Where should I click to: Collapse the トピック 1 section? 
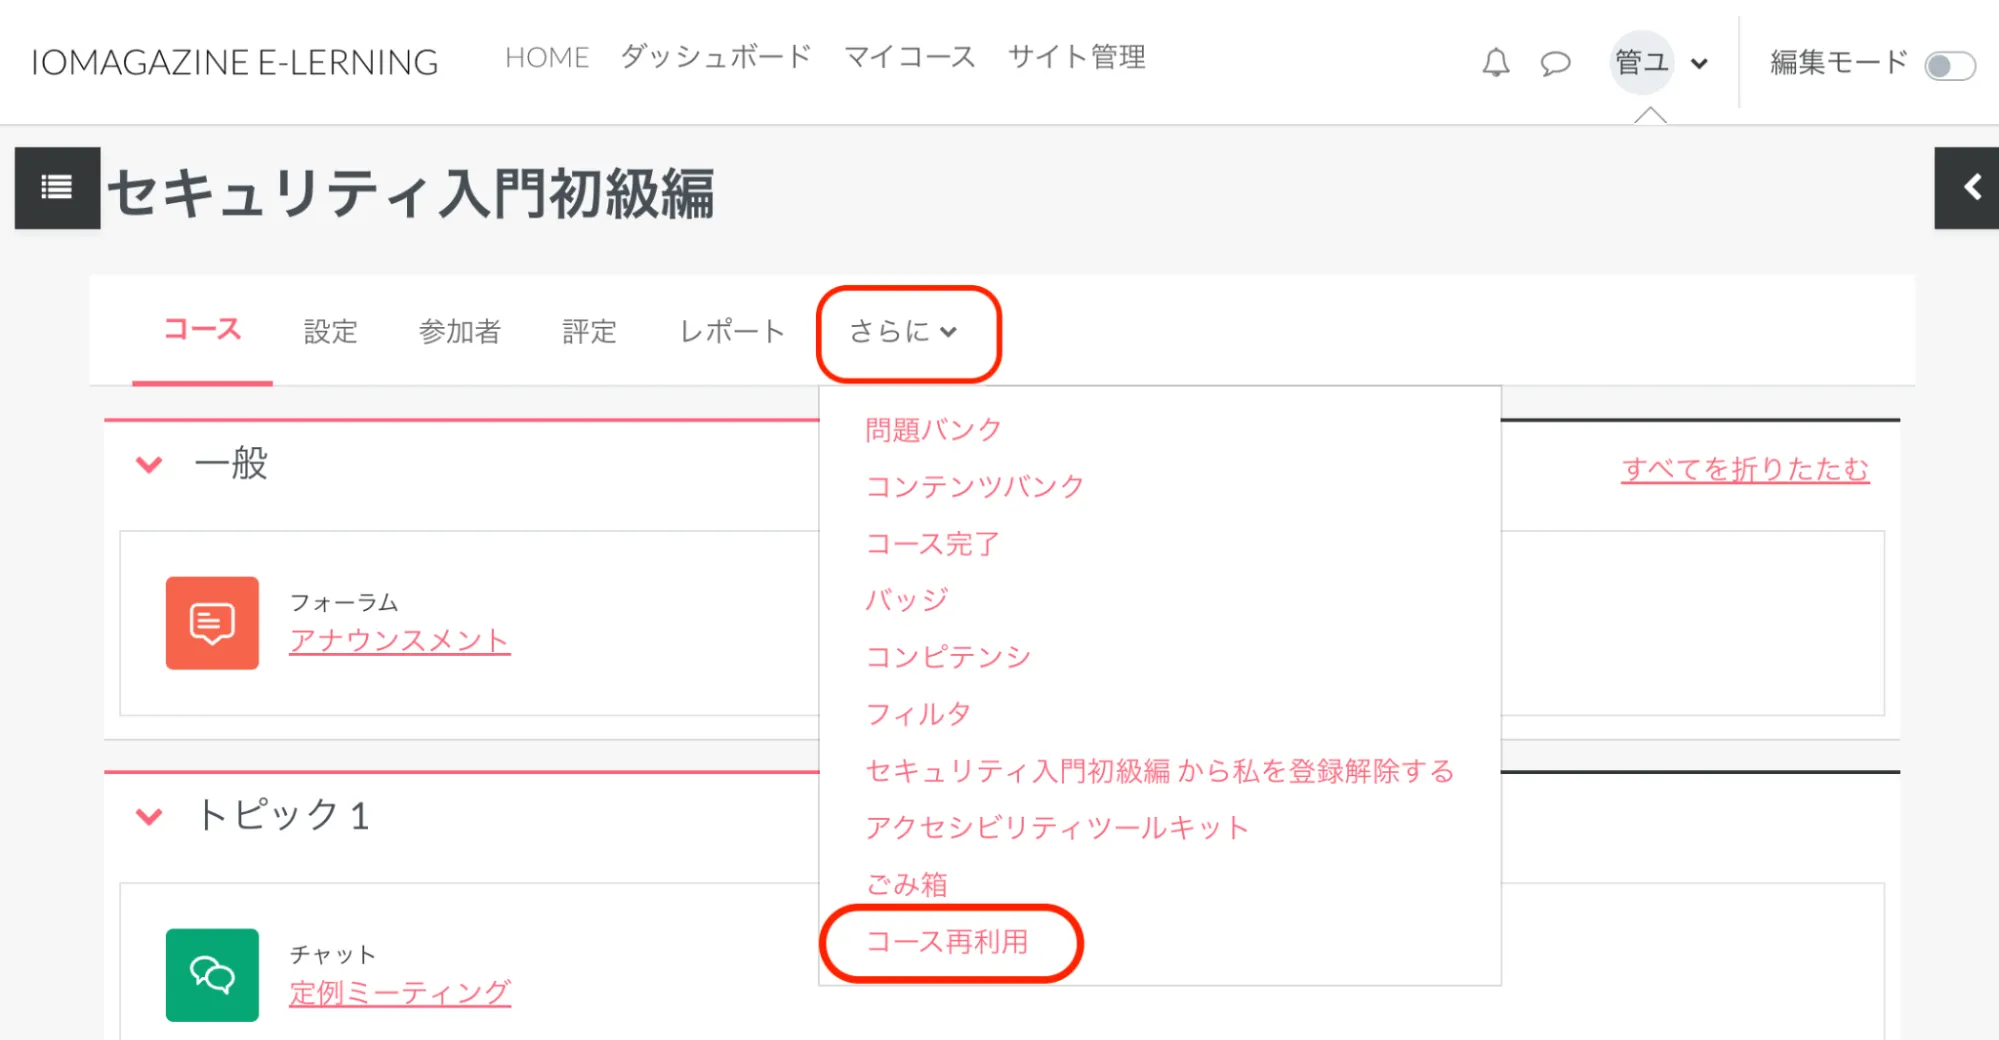150,817
